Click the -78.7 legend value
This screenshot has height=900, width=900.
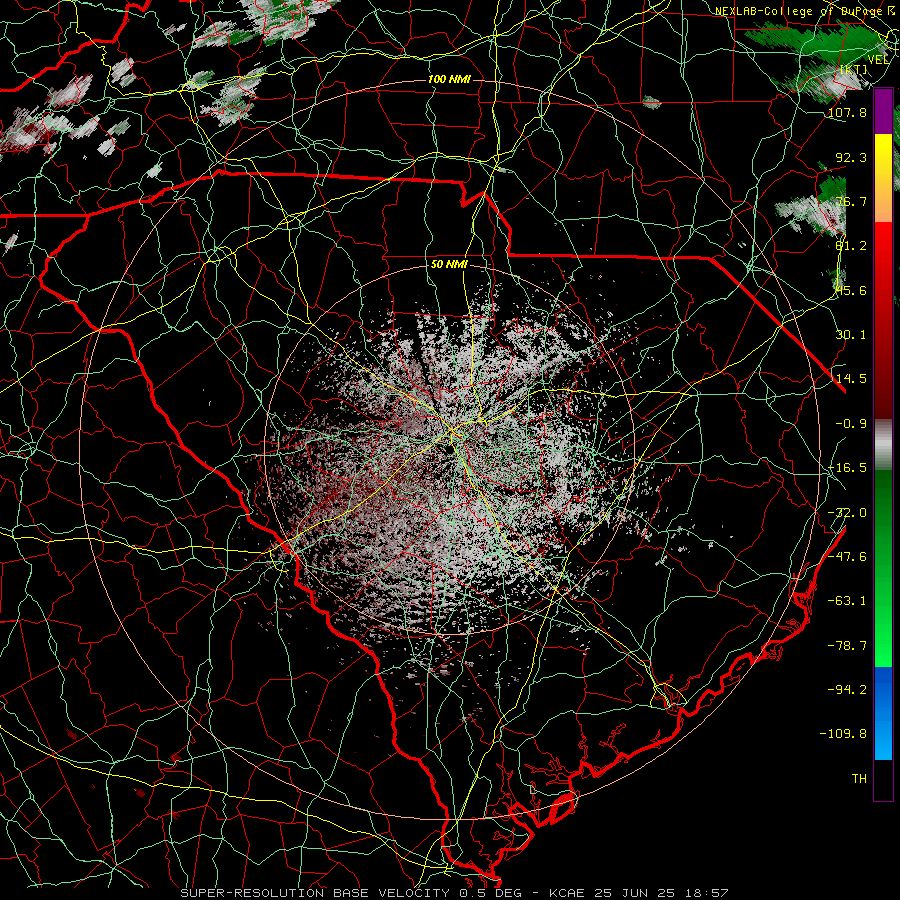click(x=847, y=646)
